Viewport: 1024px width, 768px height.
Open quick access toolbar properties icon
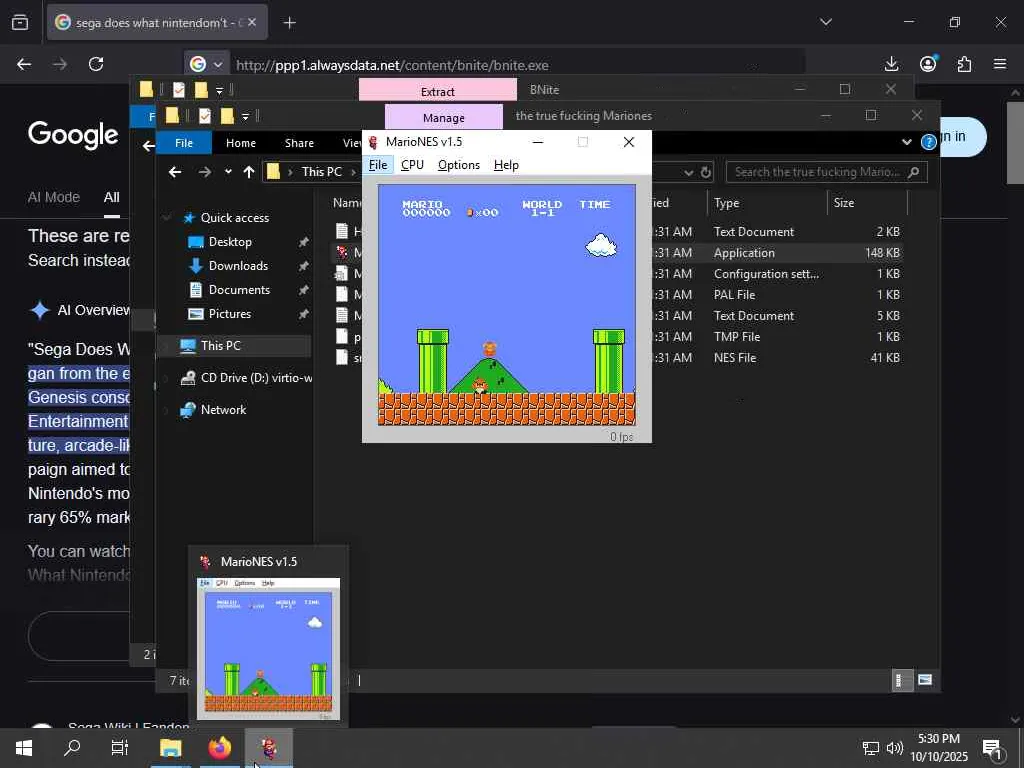click(204, 116)
